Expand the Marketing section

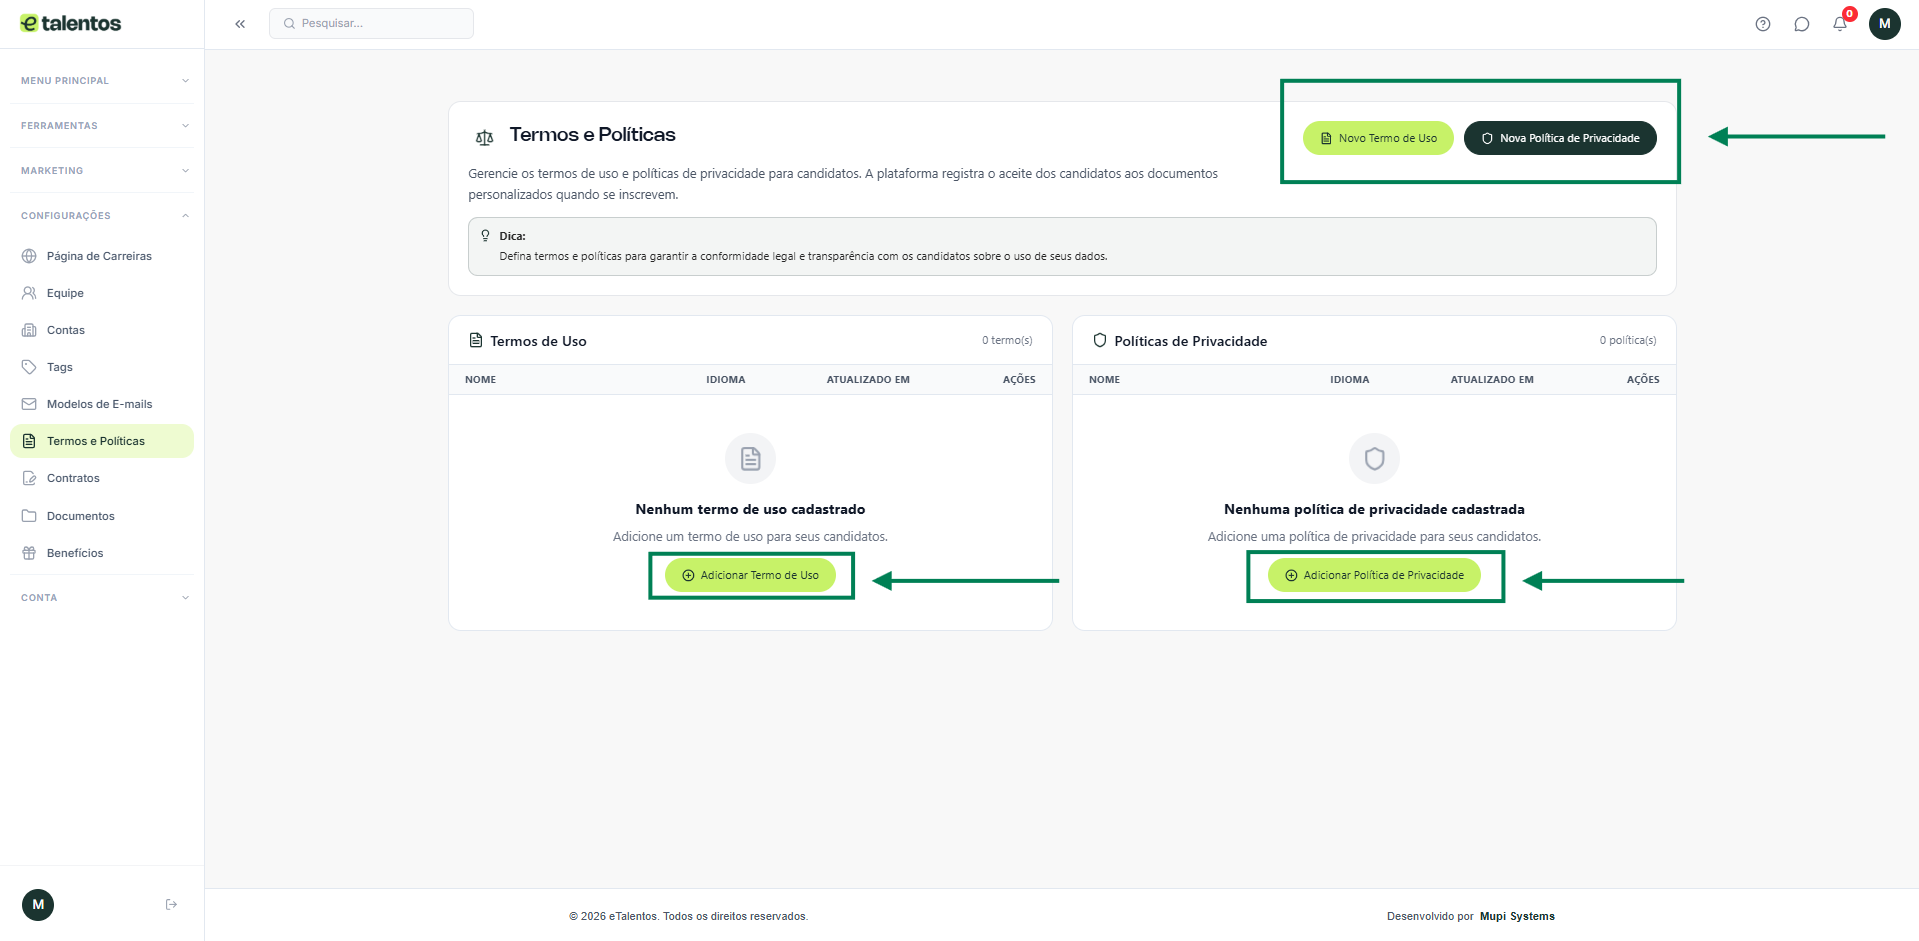(102, 171)
